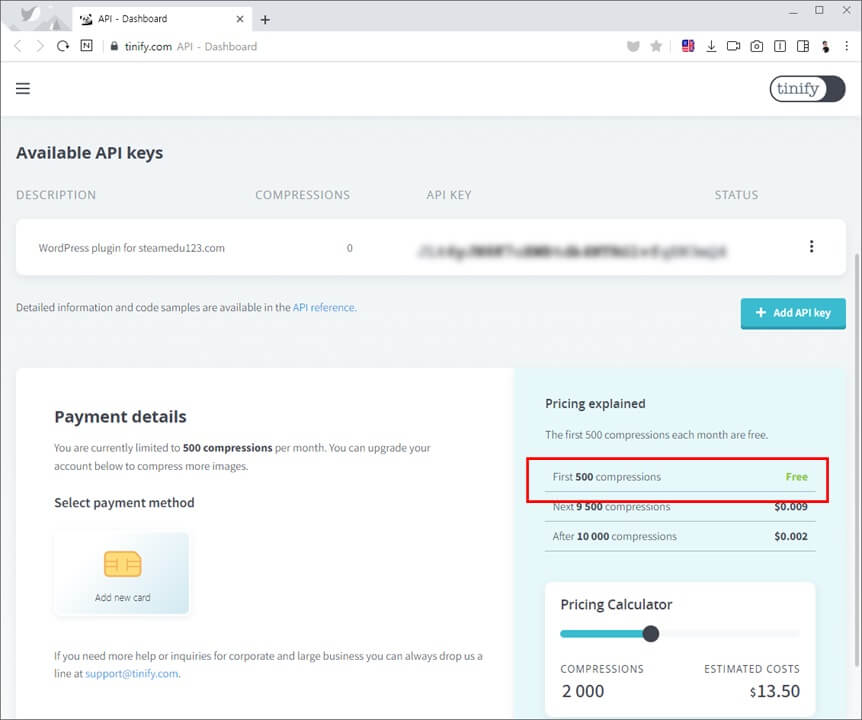Select the Add new card option
This screenshot has height=720, width=862.
coord(122,573)
